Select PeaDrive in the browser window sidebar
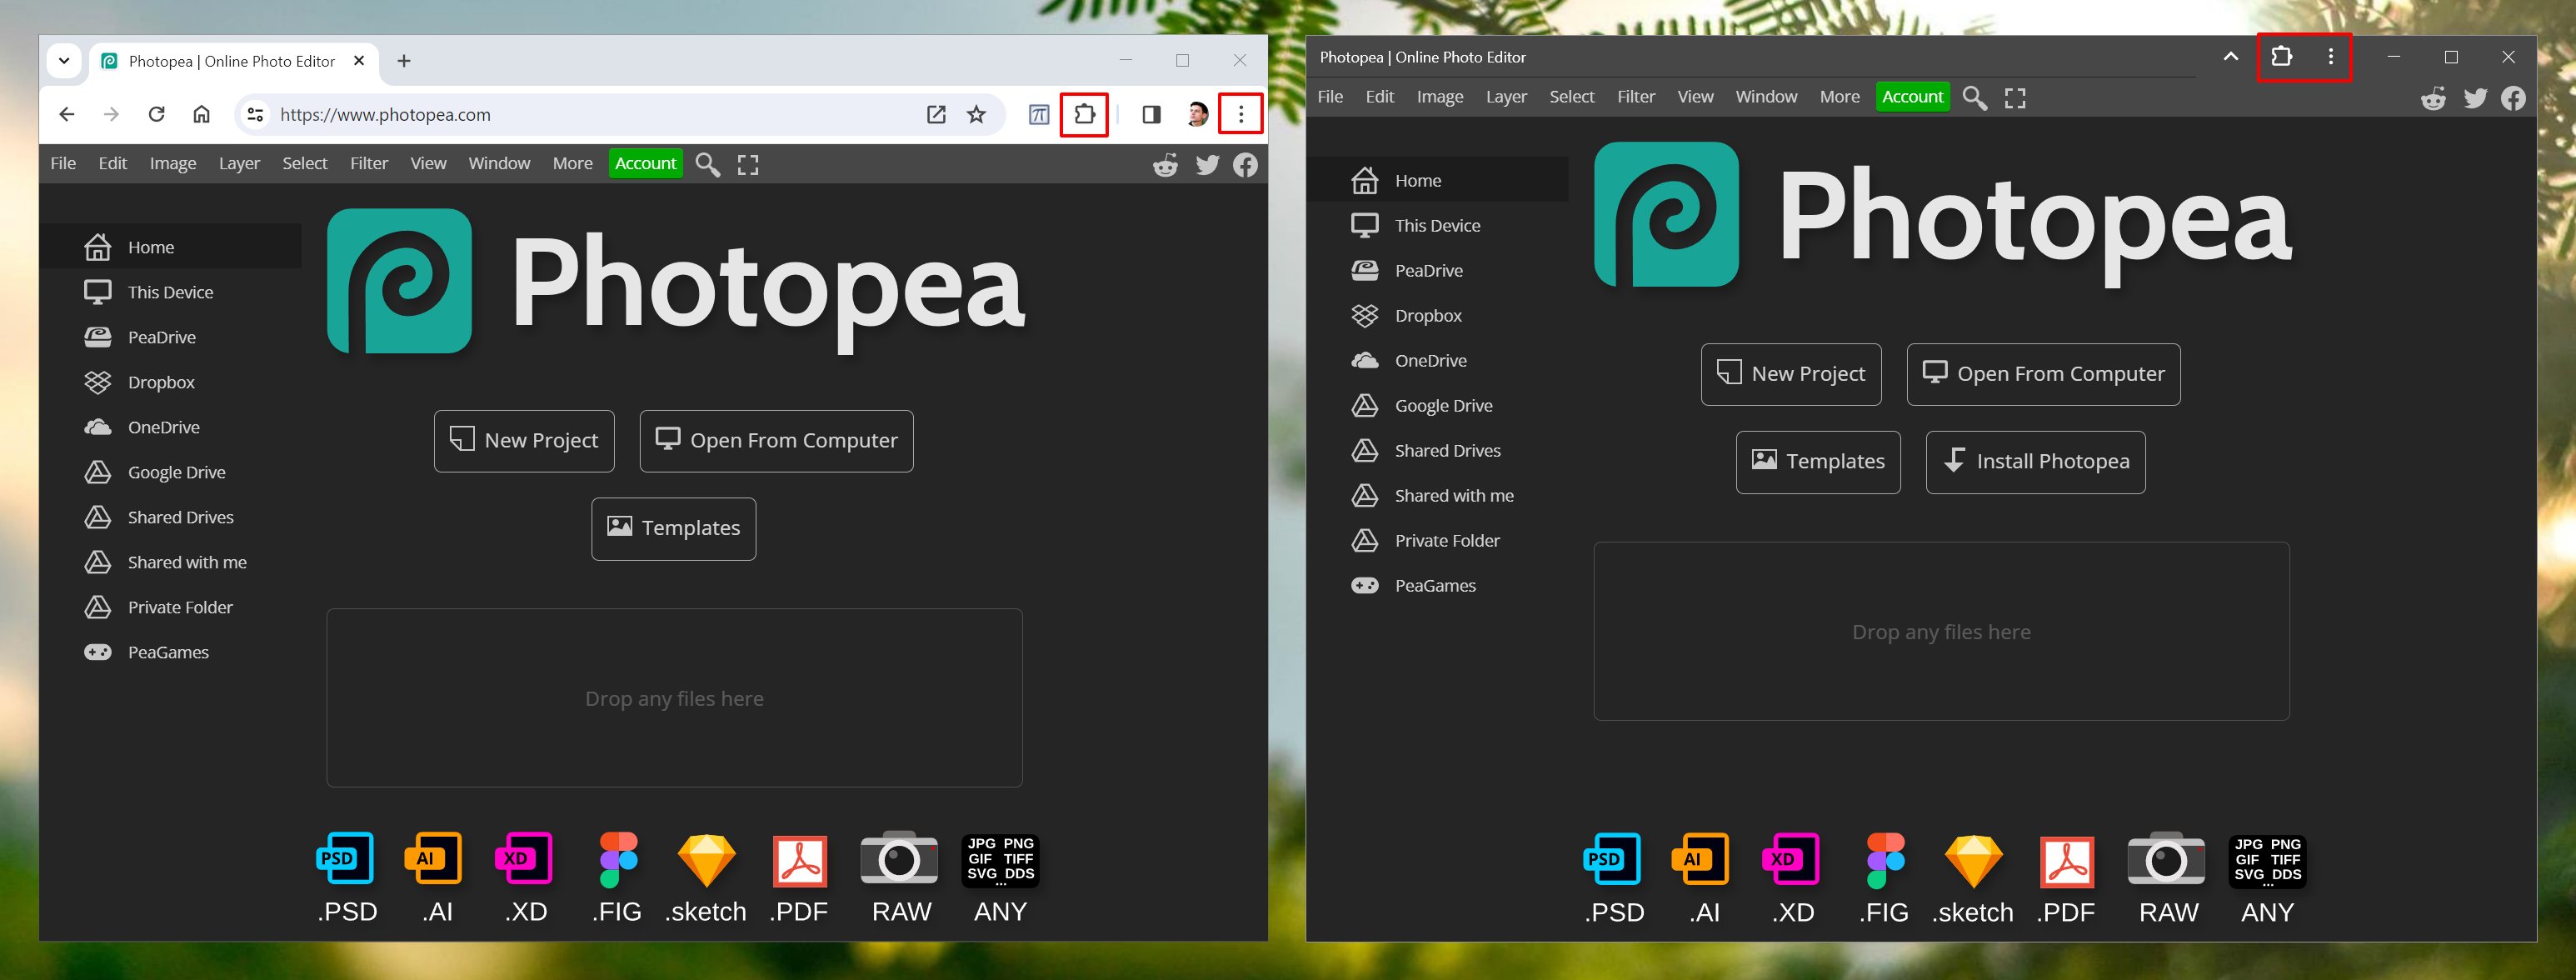Screen dimensions: 2576x980 coord(170,337)
